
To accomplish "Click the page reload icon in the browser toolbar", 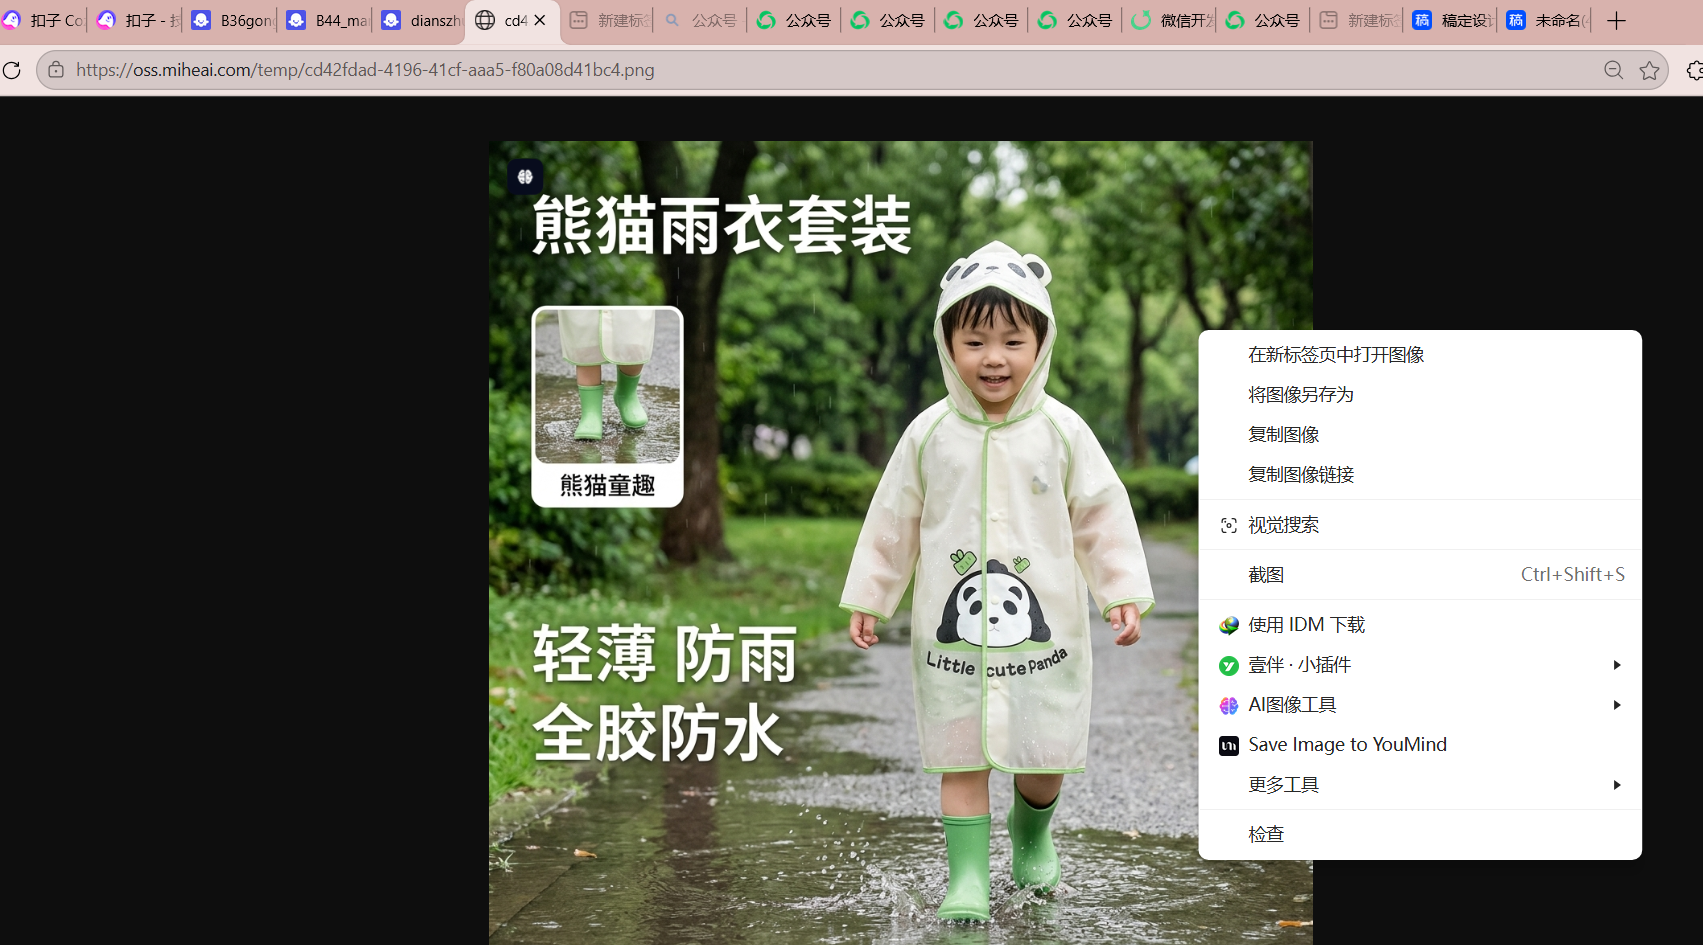I will [x=13, y=70].
